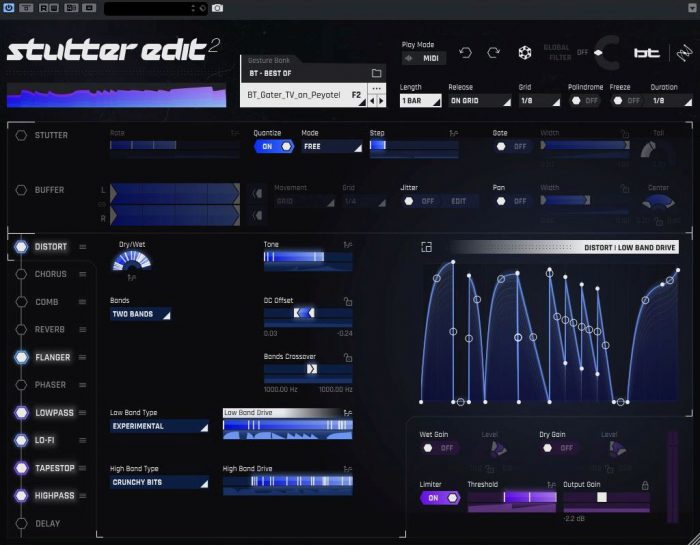Select the TAPESTOP module tab
700x545 pixels.
tap(54, 468)
